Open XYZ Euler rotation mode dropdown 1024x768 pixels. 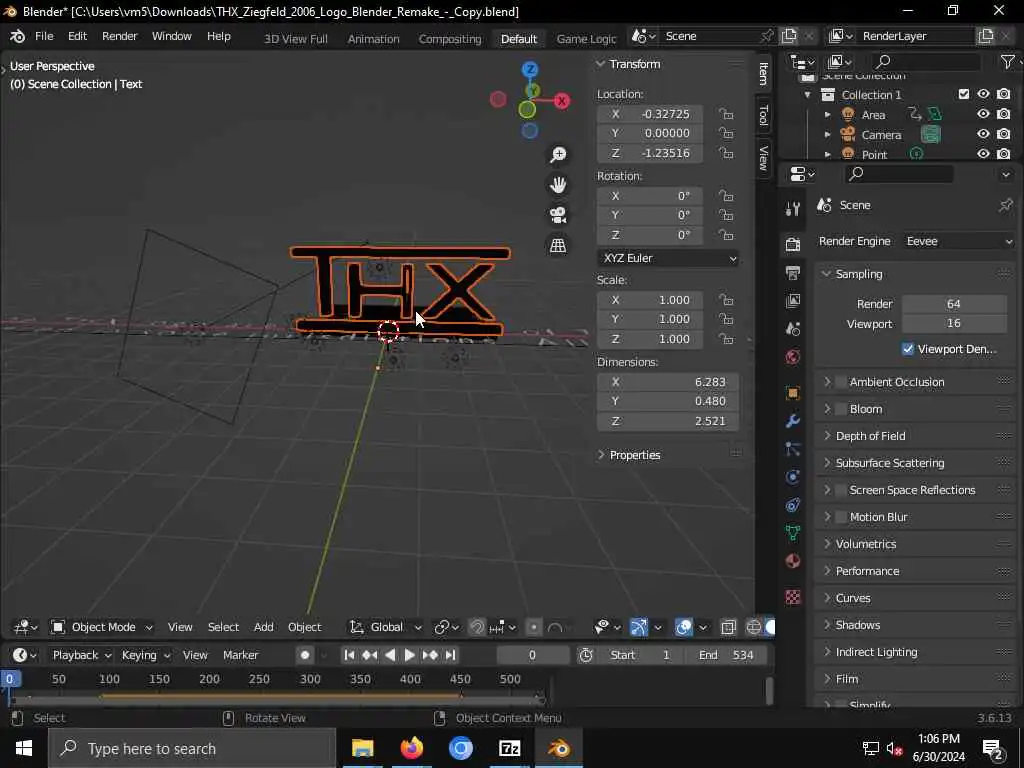pos(668,258)
